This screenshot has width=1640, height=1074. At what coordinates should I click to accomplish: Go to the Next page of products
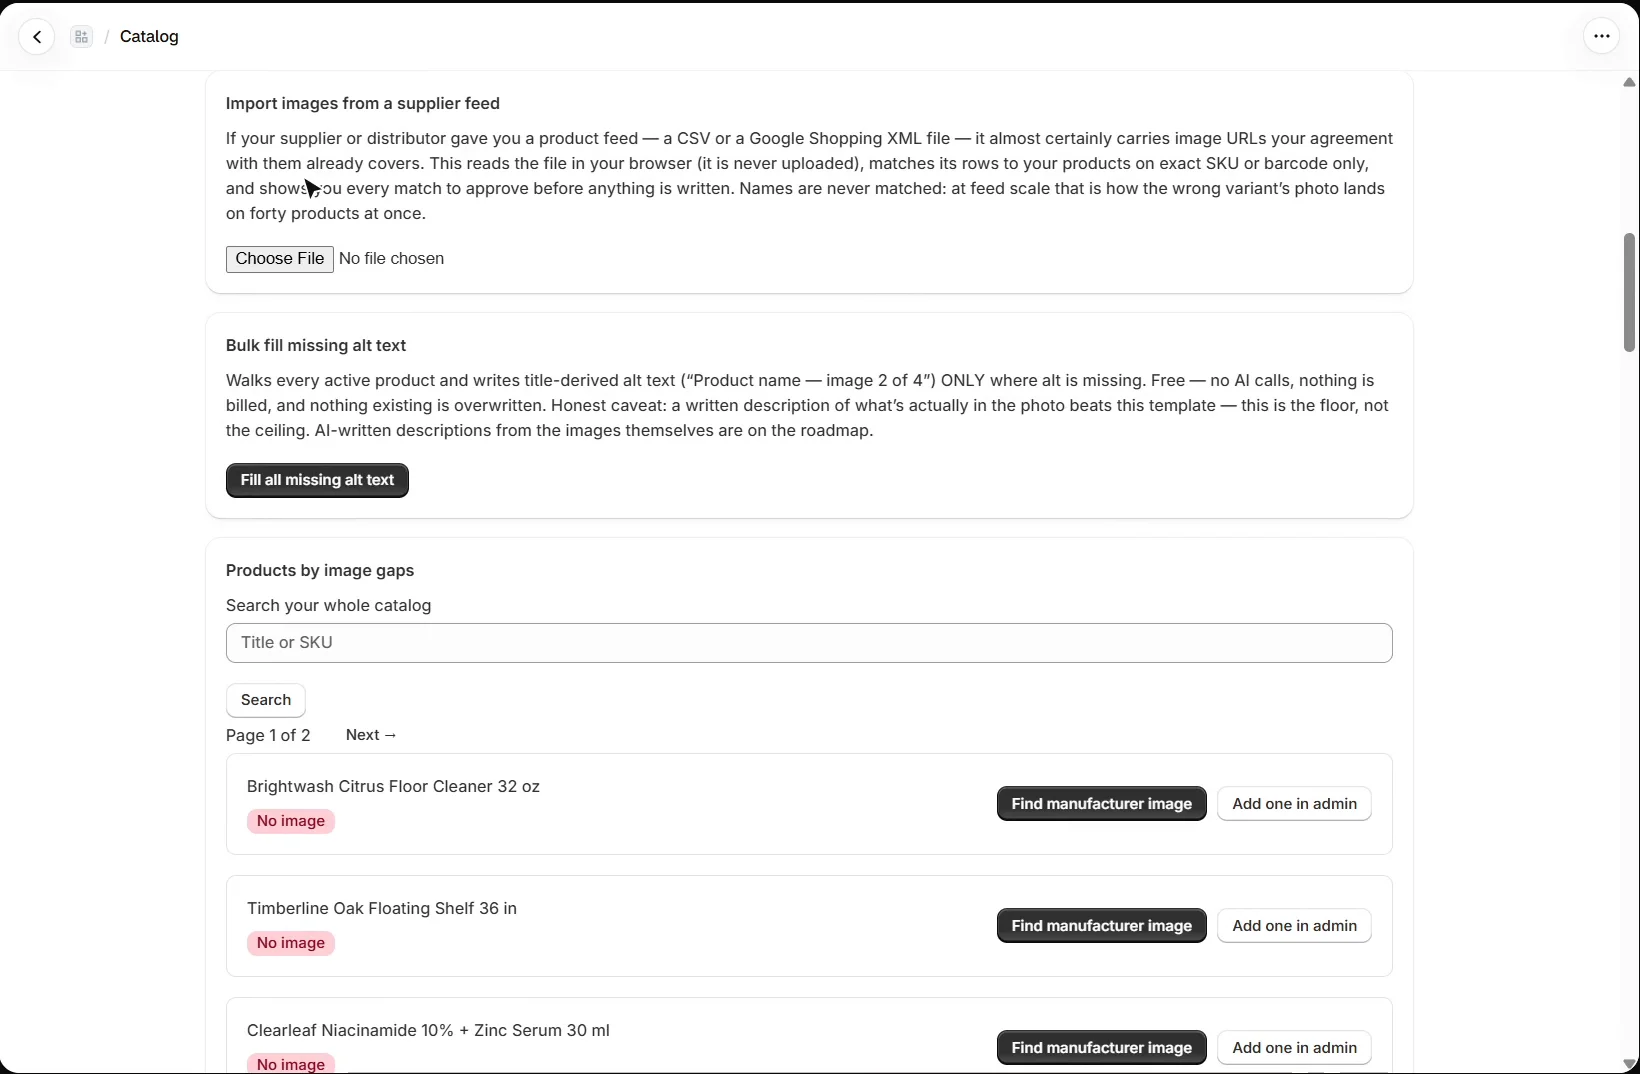372,735
